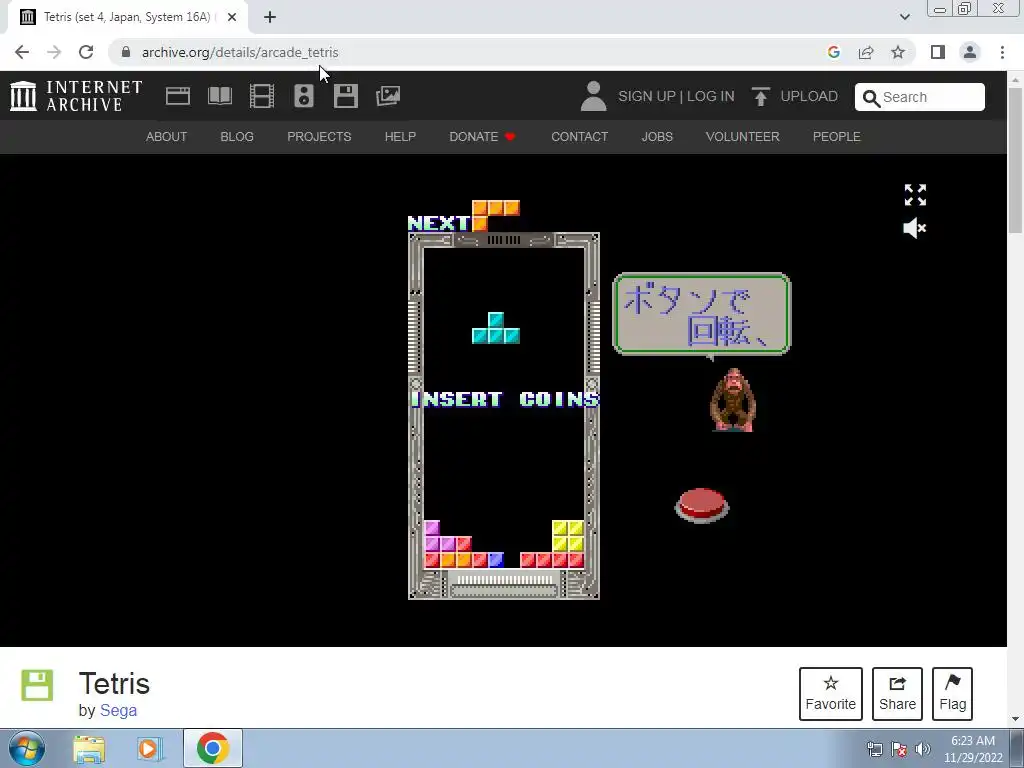Screen dimensions: 1024x768
Task: Open network tray icon
Action: 874,749
